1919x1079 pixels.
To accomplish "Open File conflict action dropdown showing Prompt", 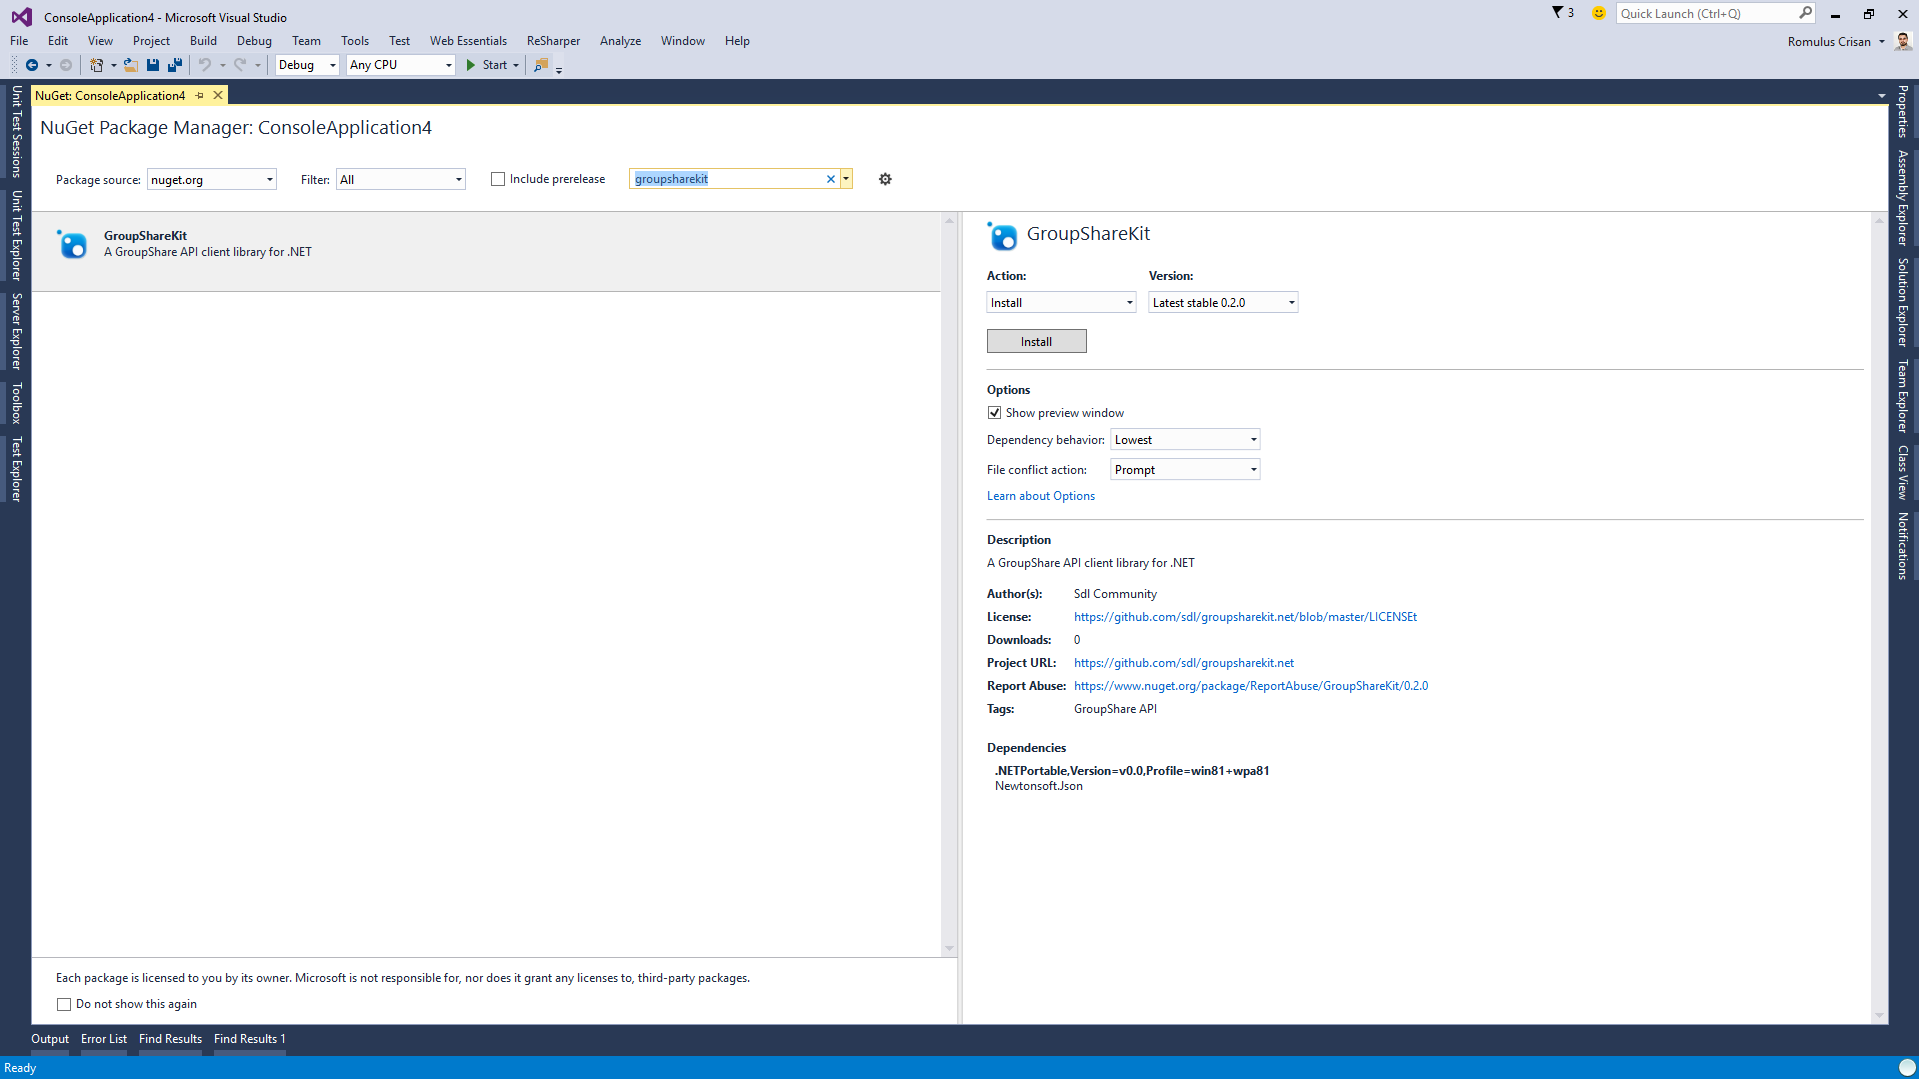I will 1185,470.
